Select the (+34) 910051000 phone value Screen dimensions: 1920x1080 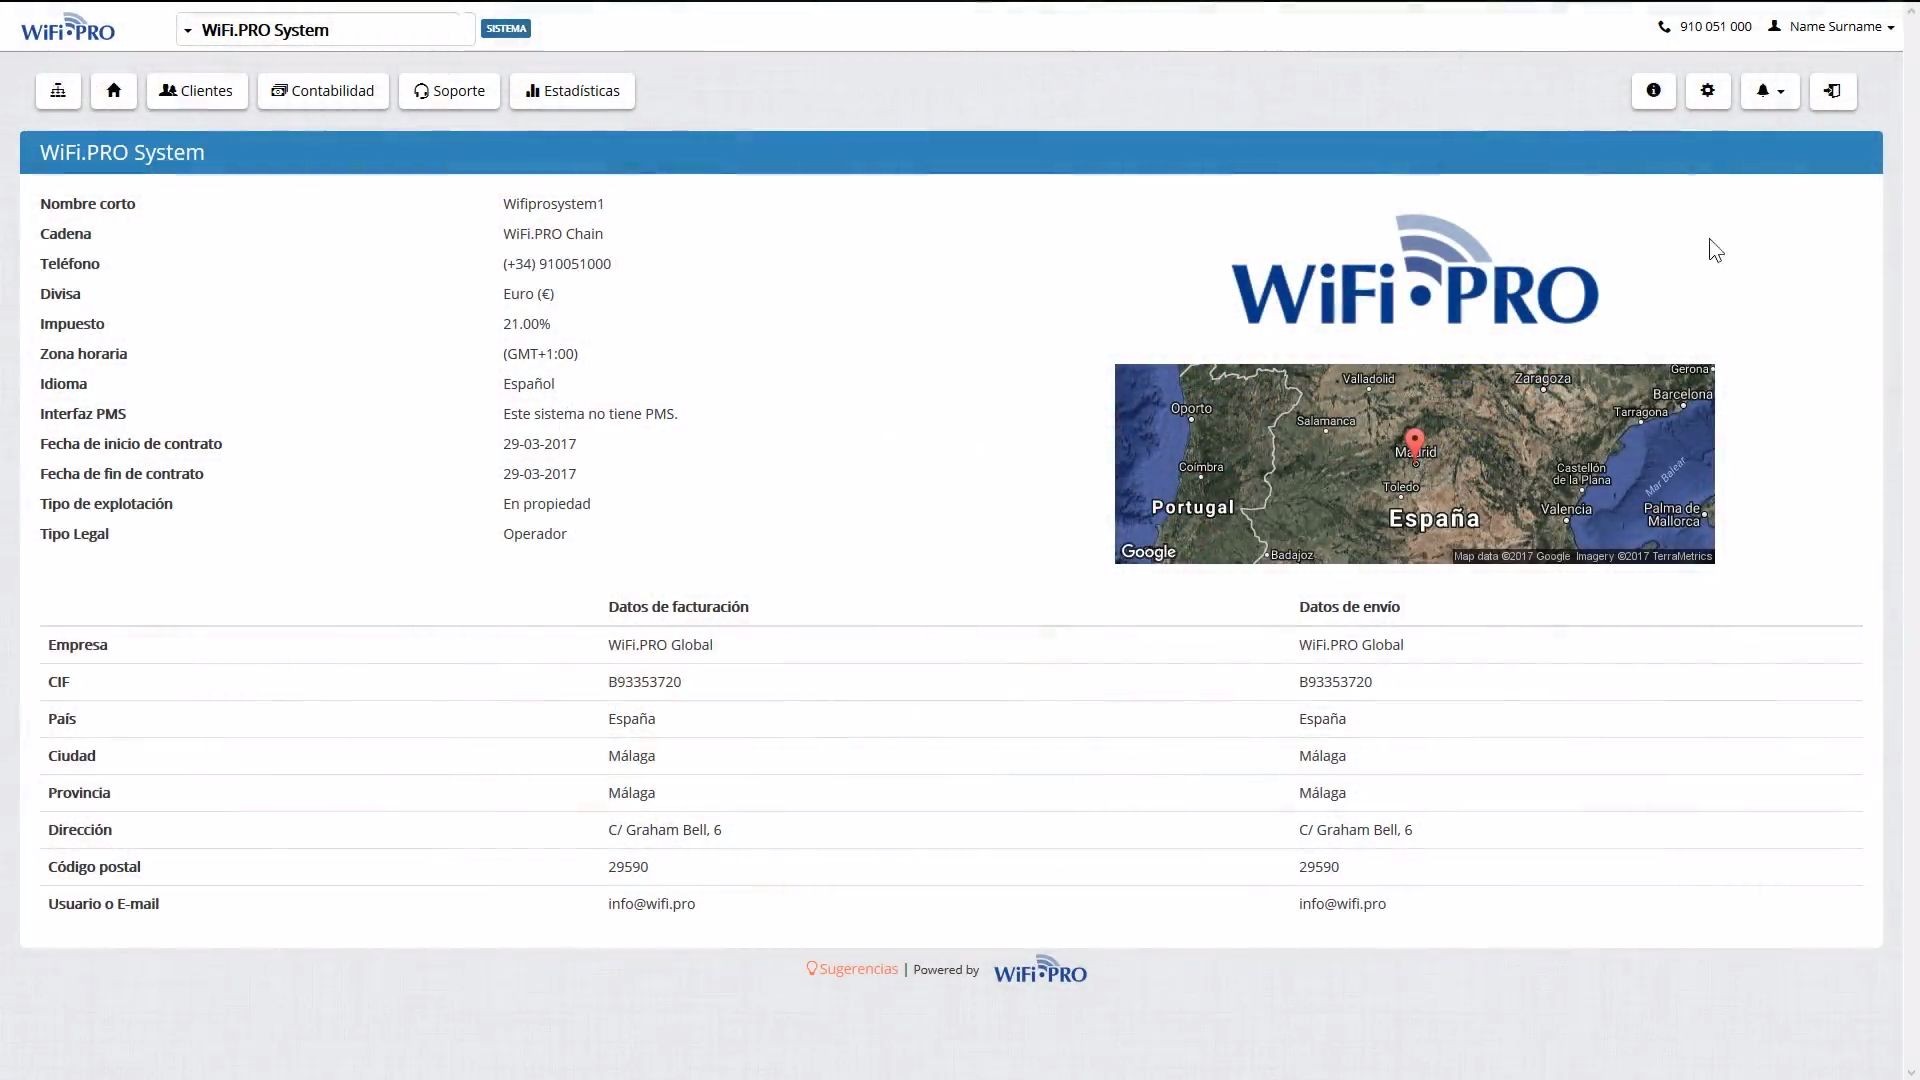(x=557, y=264)
